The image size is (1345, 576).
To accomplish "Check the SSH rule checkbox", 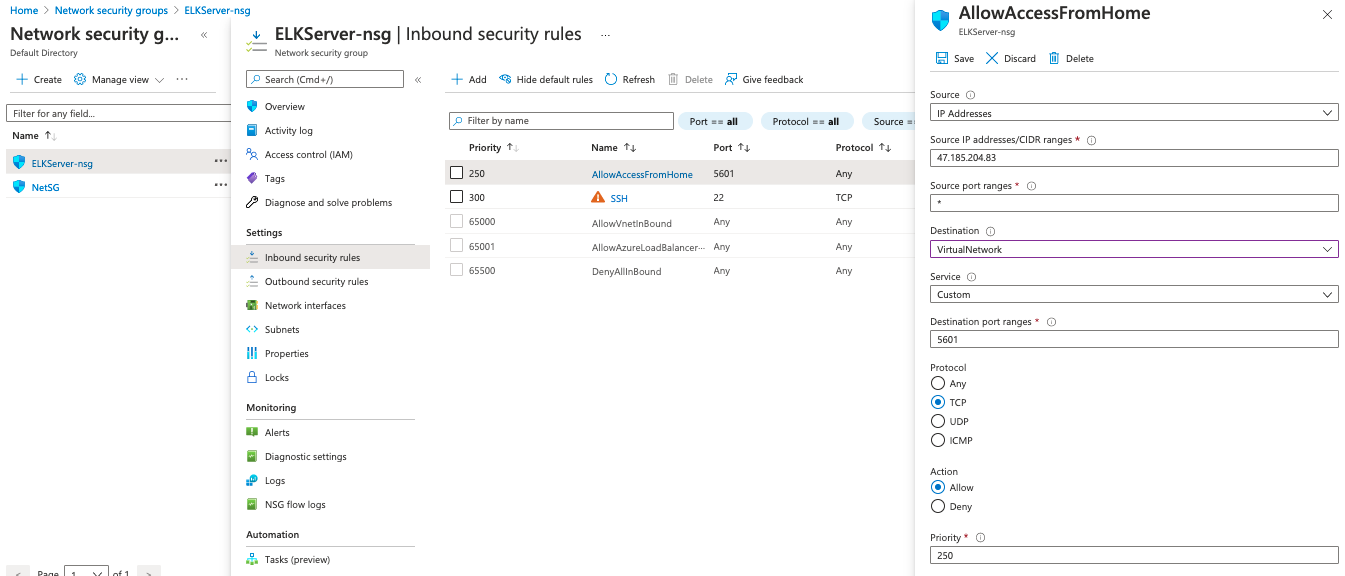I will click(x=456, y=198).
